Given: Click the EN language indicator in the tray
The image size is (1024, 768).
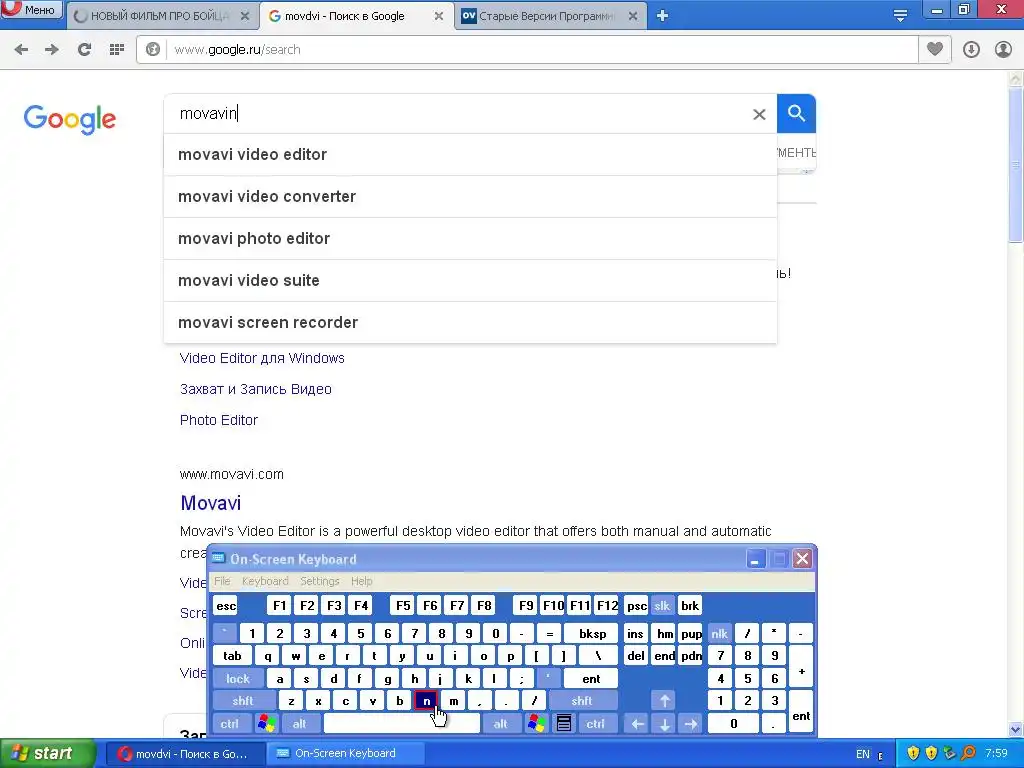Looking at the screenshot, I should (x=863, y=754).
